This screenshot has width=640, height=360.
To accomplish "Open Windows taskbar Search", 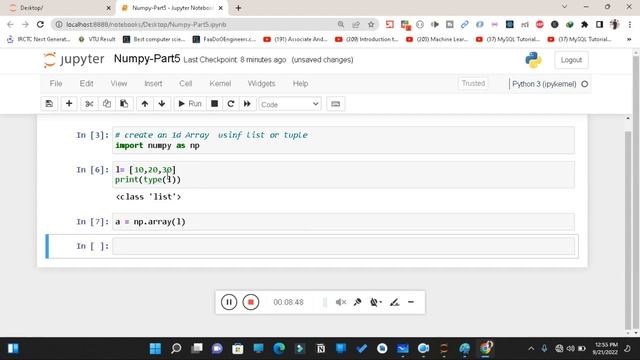I will [176, 349].
